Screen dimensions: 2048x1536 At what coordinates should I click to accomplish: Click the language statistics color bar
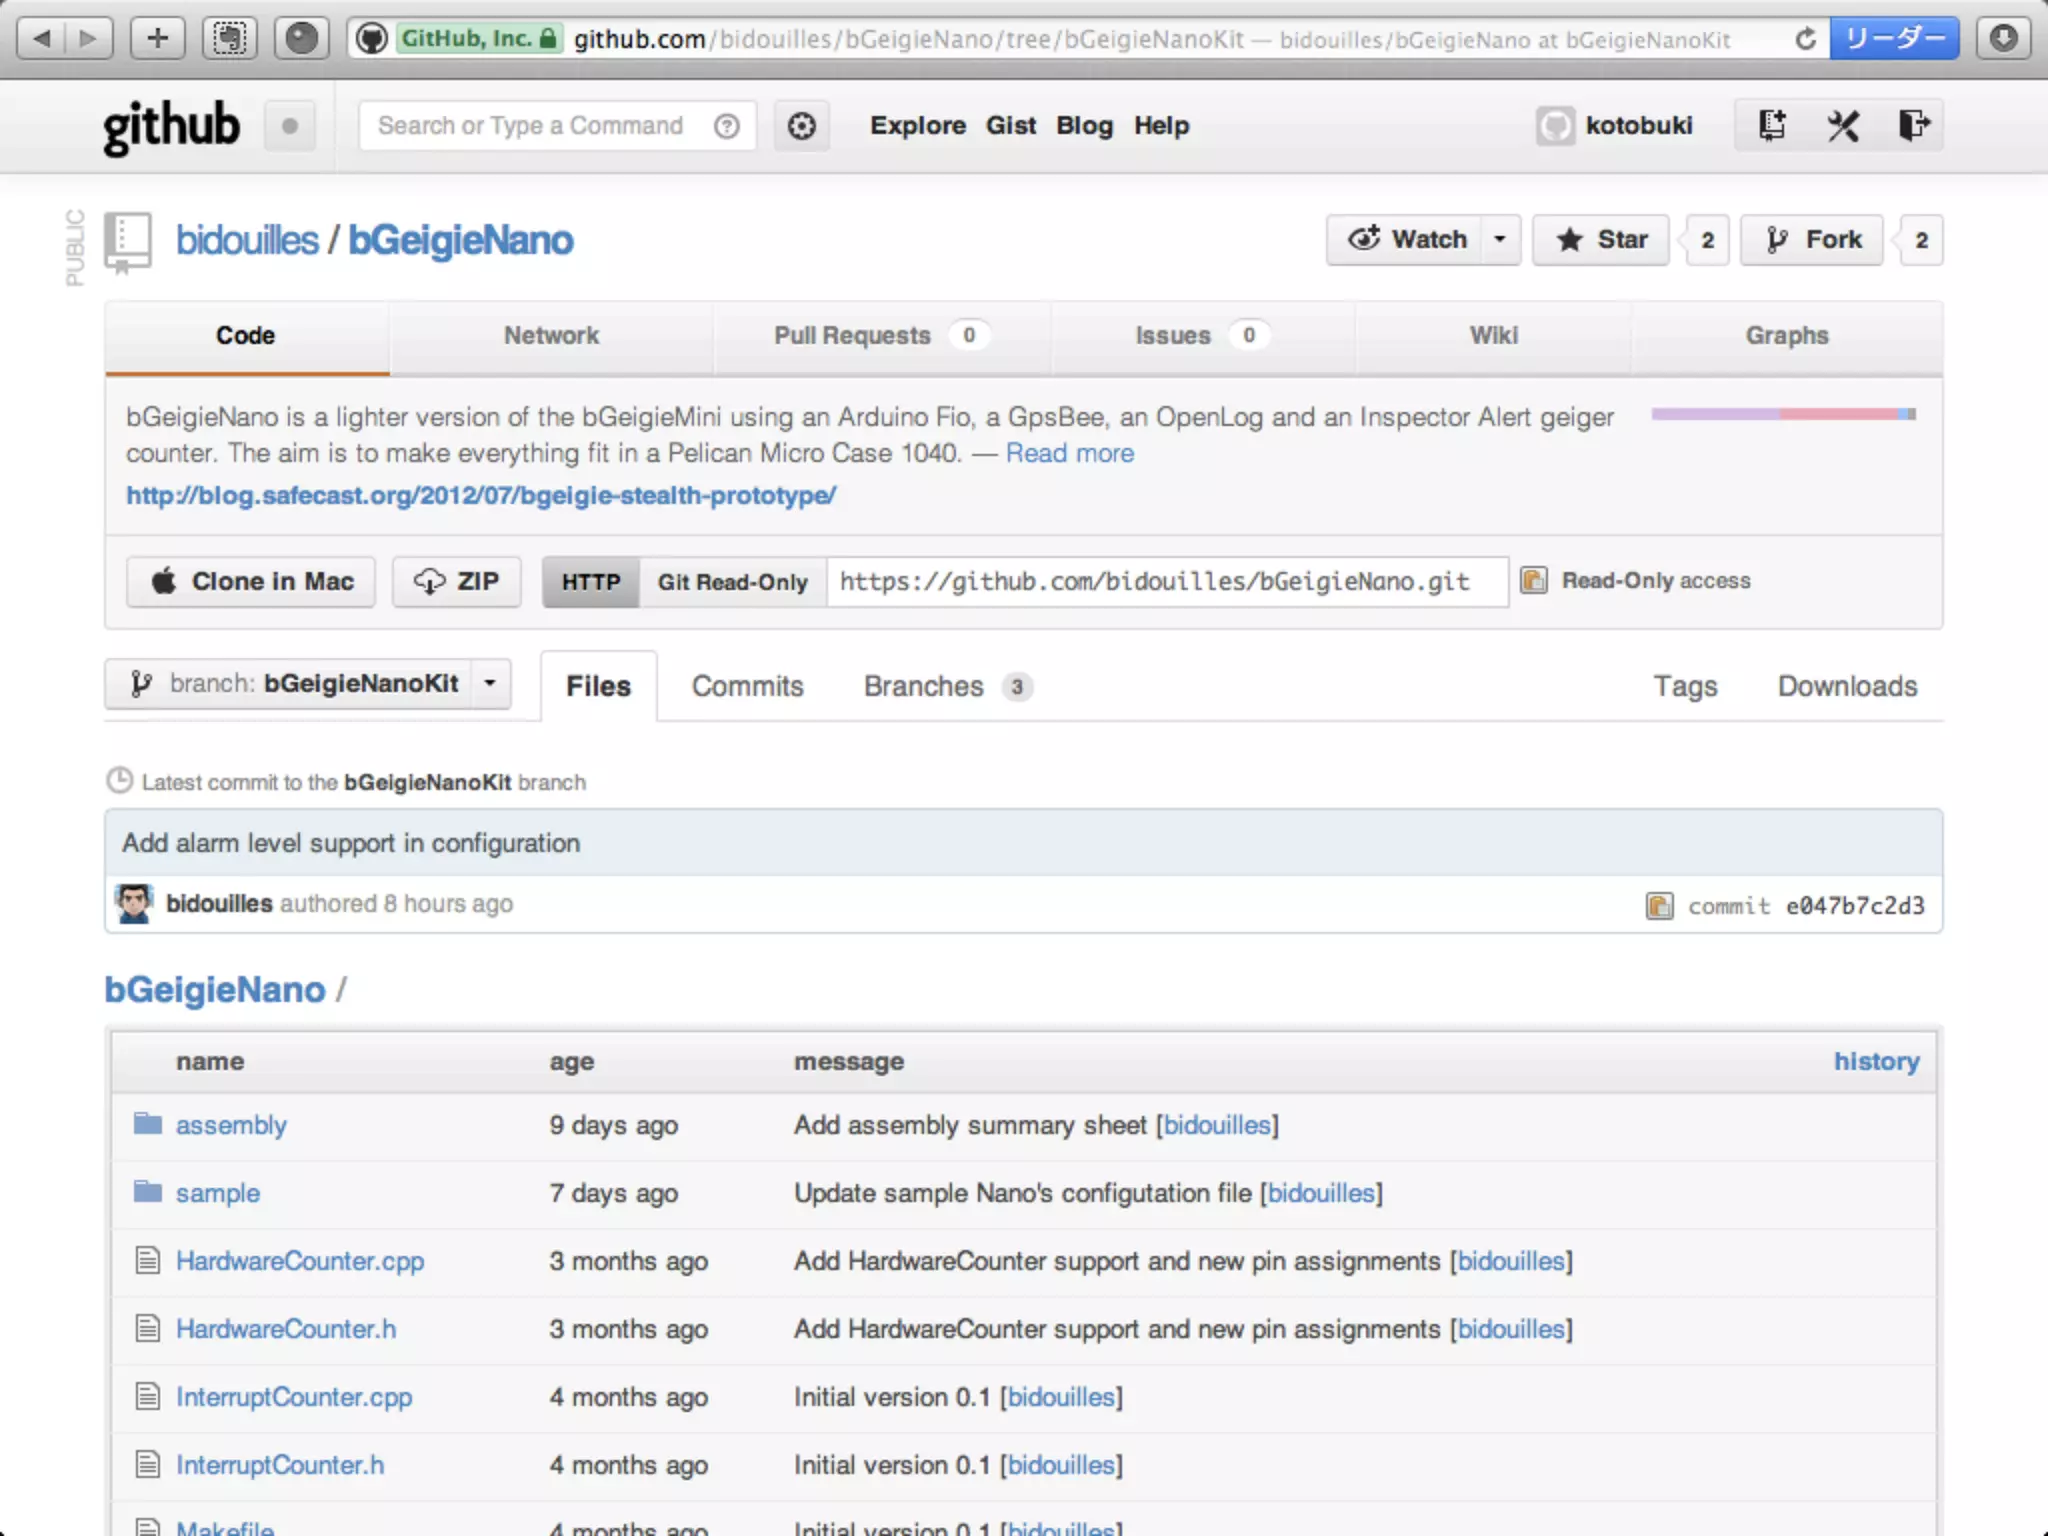click(1783, 414)
